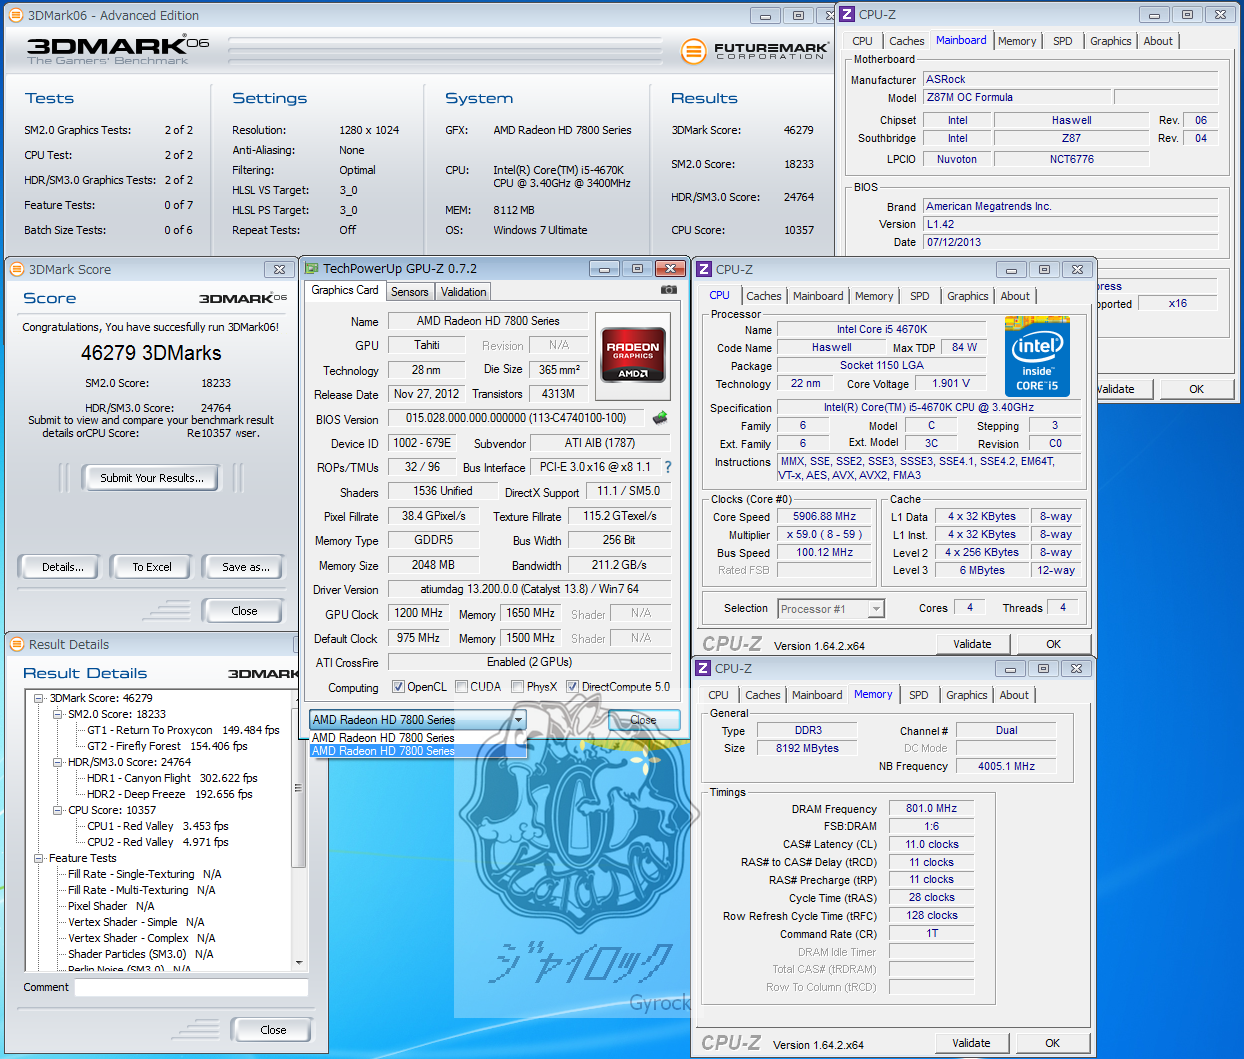
Task: Click the Model Z87M OC Formula field
Action: (1016, 97)
